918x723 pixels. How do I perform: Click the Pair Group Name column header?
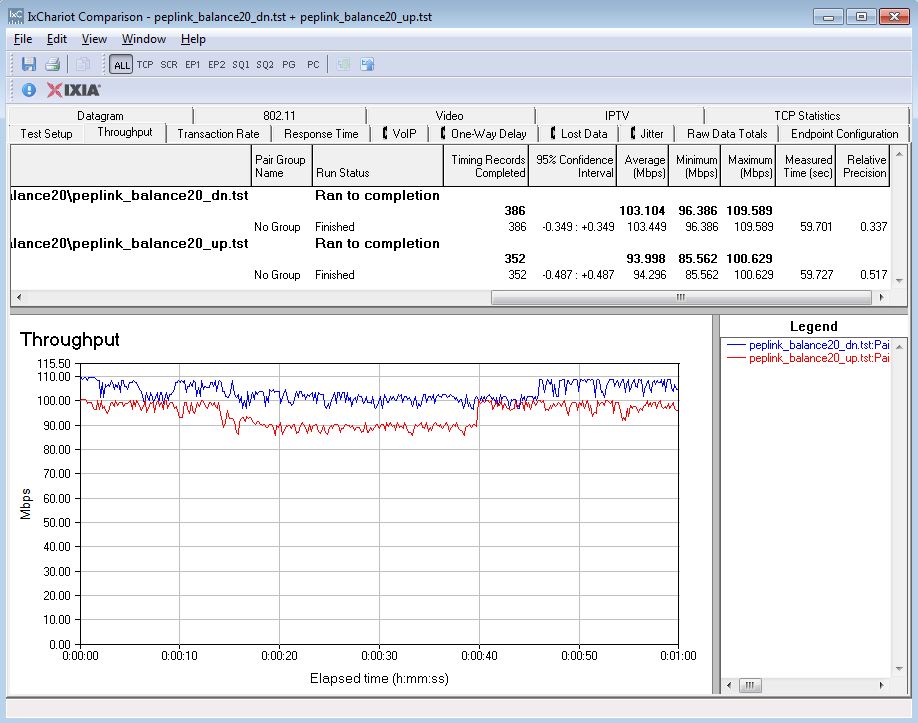point(282,166)
